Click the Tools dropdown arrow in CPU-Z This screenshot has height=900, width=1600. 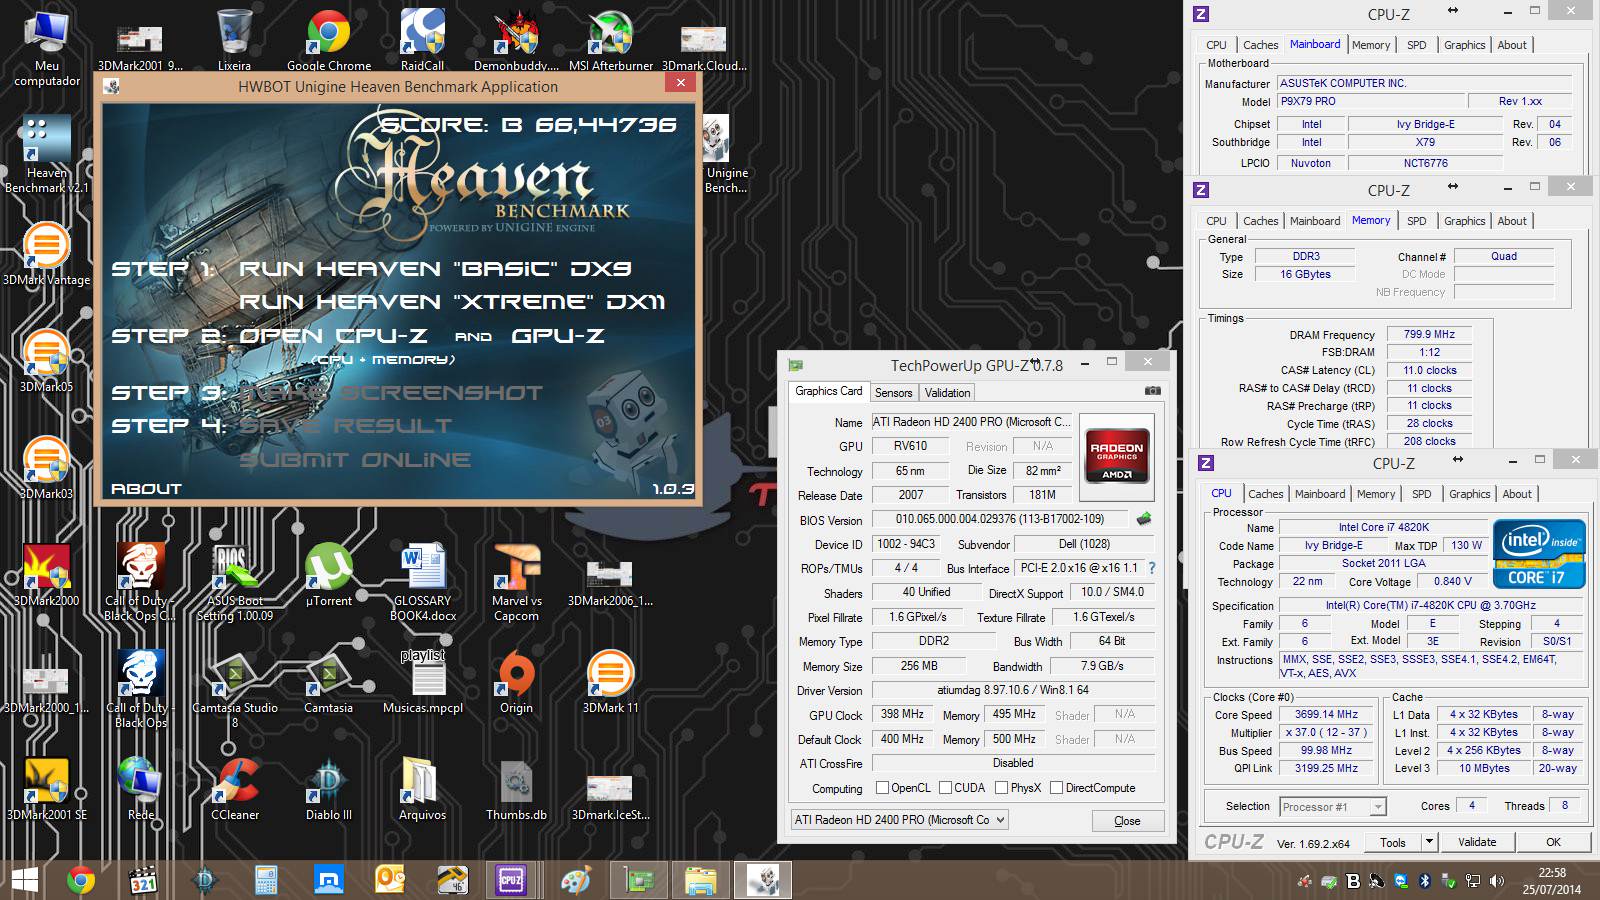click(x=1429, y=842)
